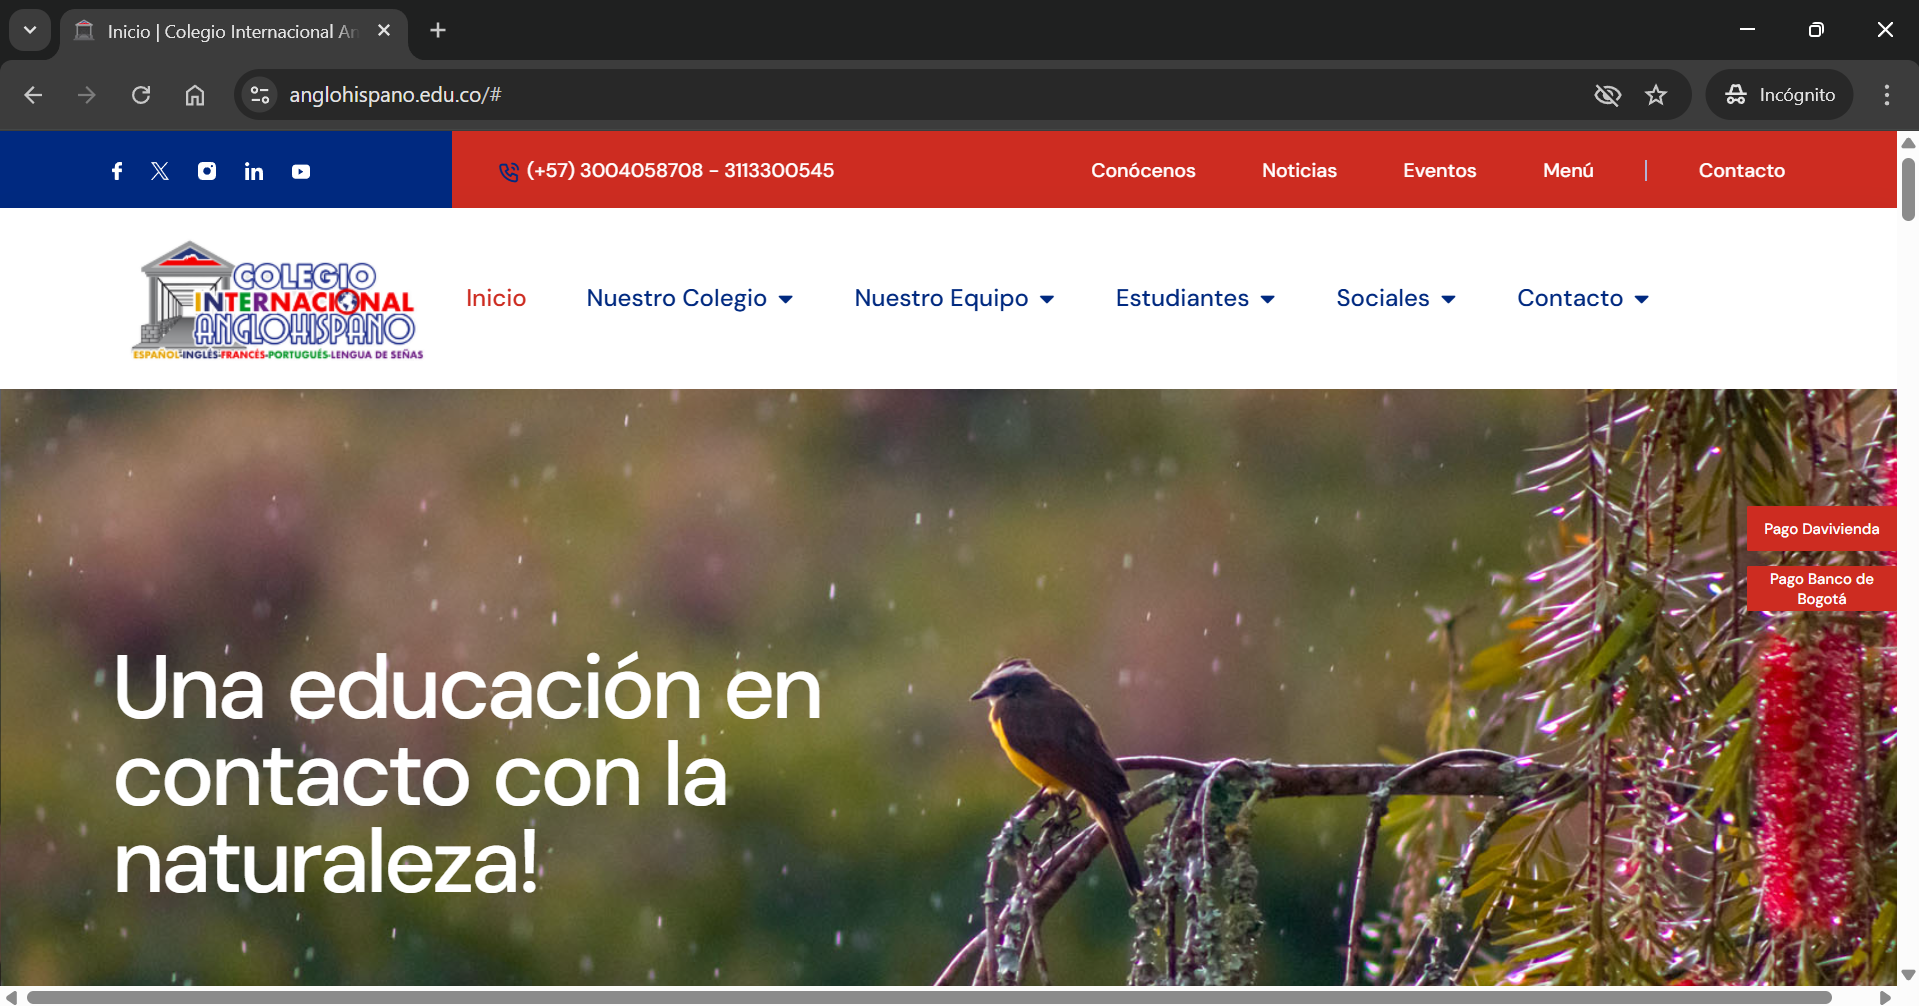The image size is (1919, 1006).
Task: Click the horizontal scrollbar at page bottom
Action: click(x=928, y=997)
